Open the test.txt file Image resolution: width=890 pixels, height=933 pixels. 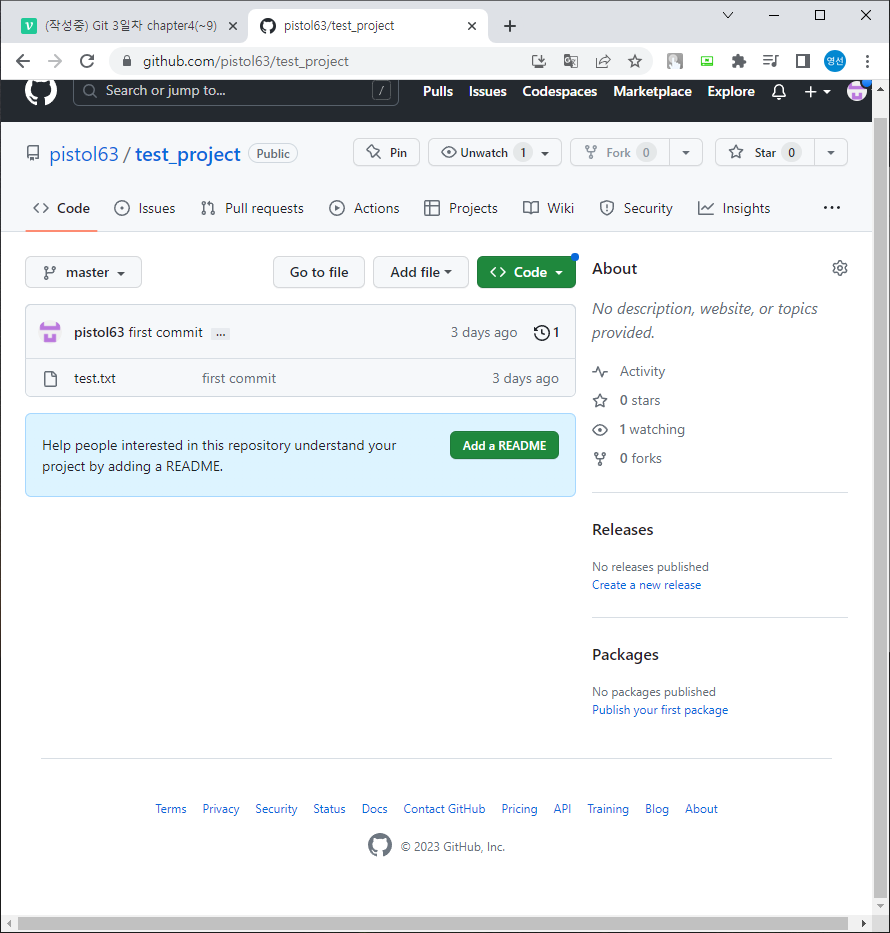pos(95,378)
